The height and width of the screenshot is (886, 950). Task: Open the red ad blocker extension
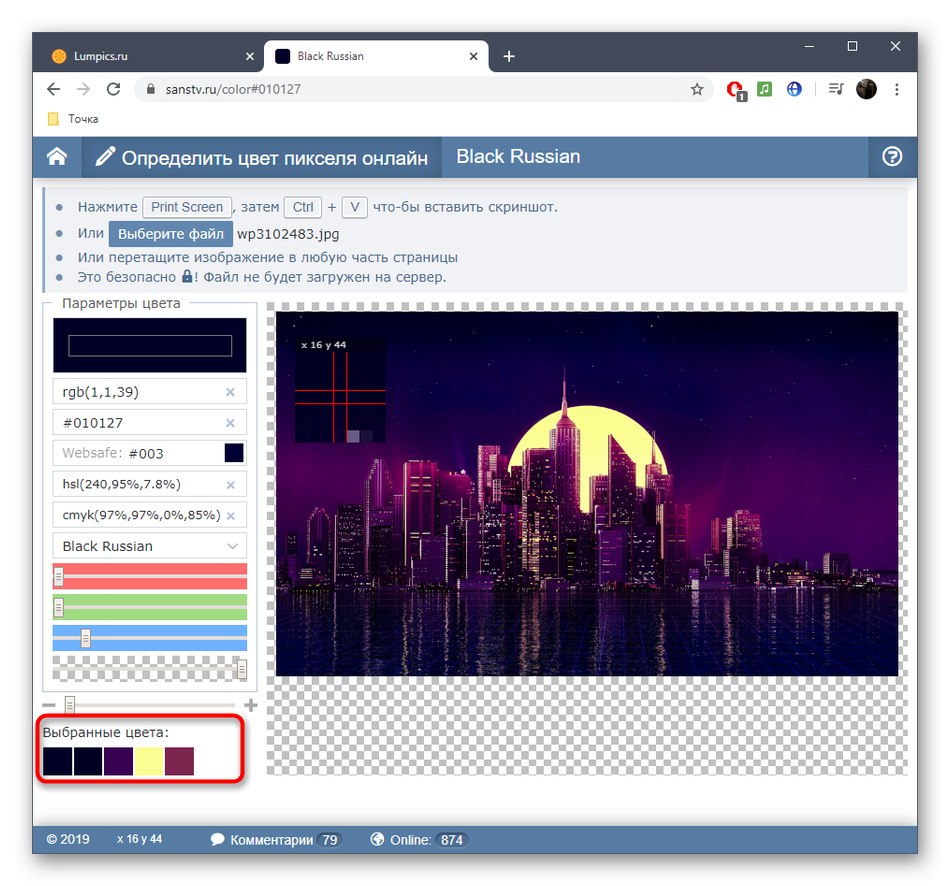[736, 90]
